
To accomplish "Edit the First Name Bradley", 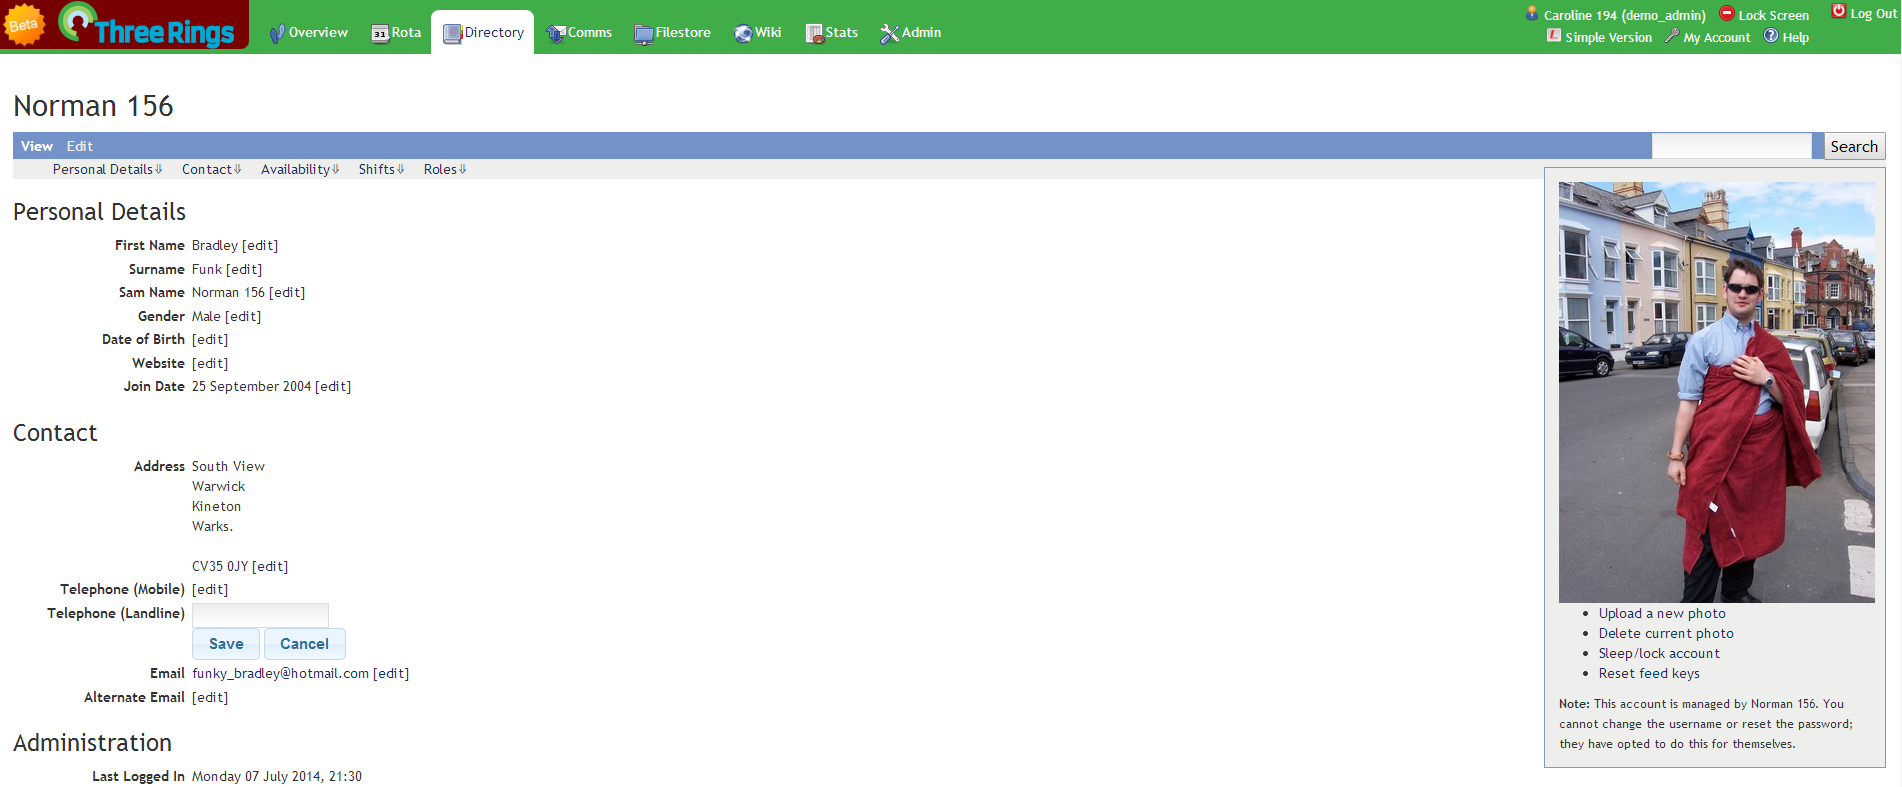I will (260, 245).
